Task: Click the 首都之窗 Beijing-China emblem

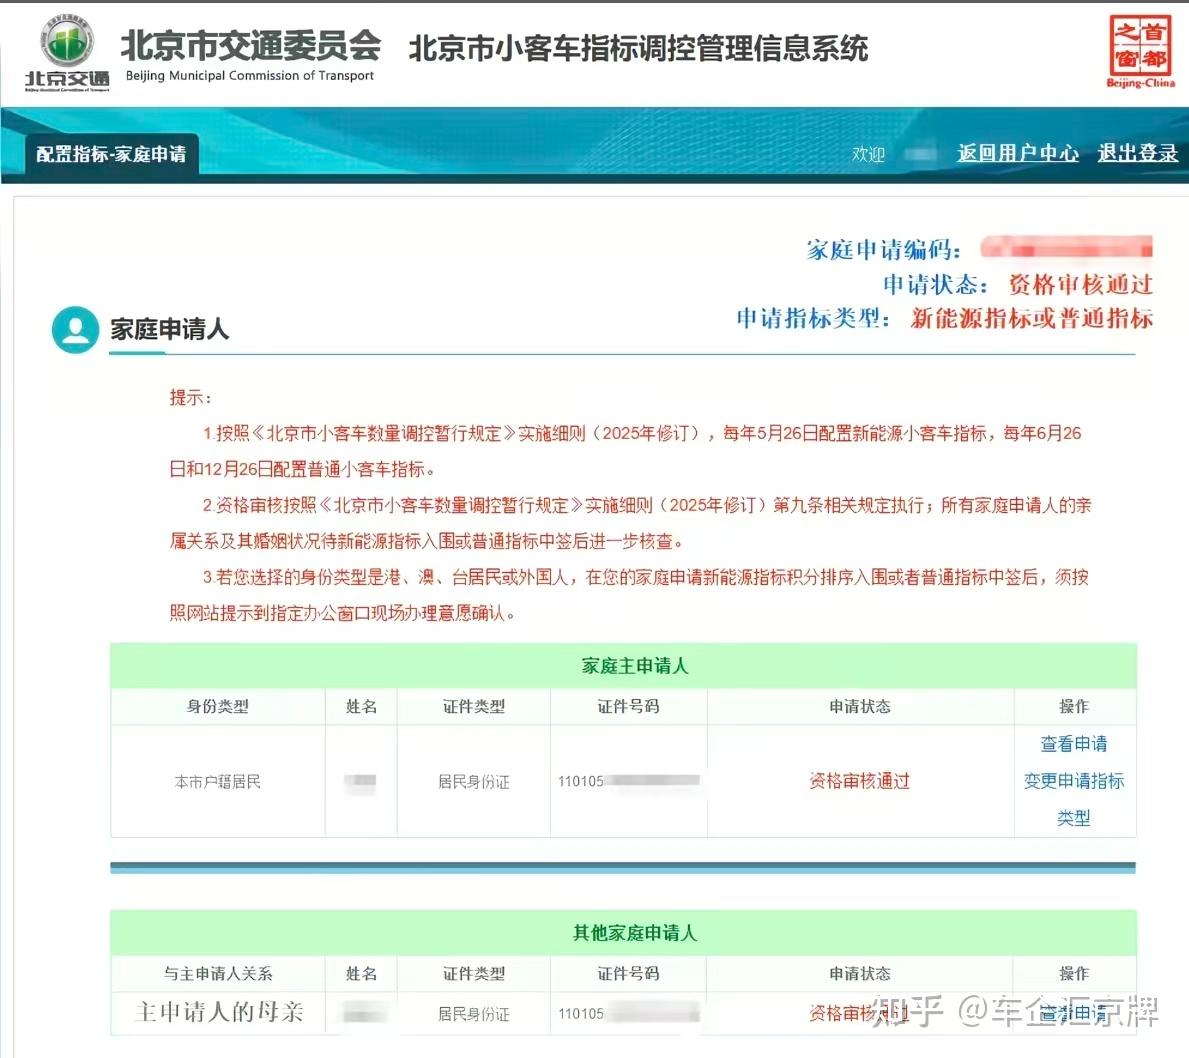Action: pyautogui.click(x=1140, y=52)
